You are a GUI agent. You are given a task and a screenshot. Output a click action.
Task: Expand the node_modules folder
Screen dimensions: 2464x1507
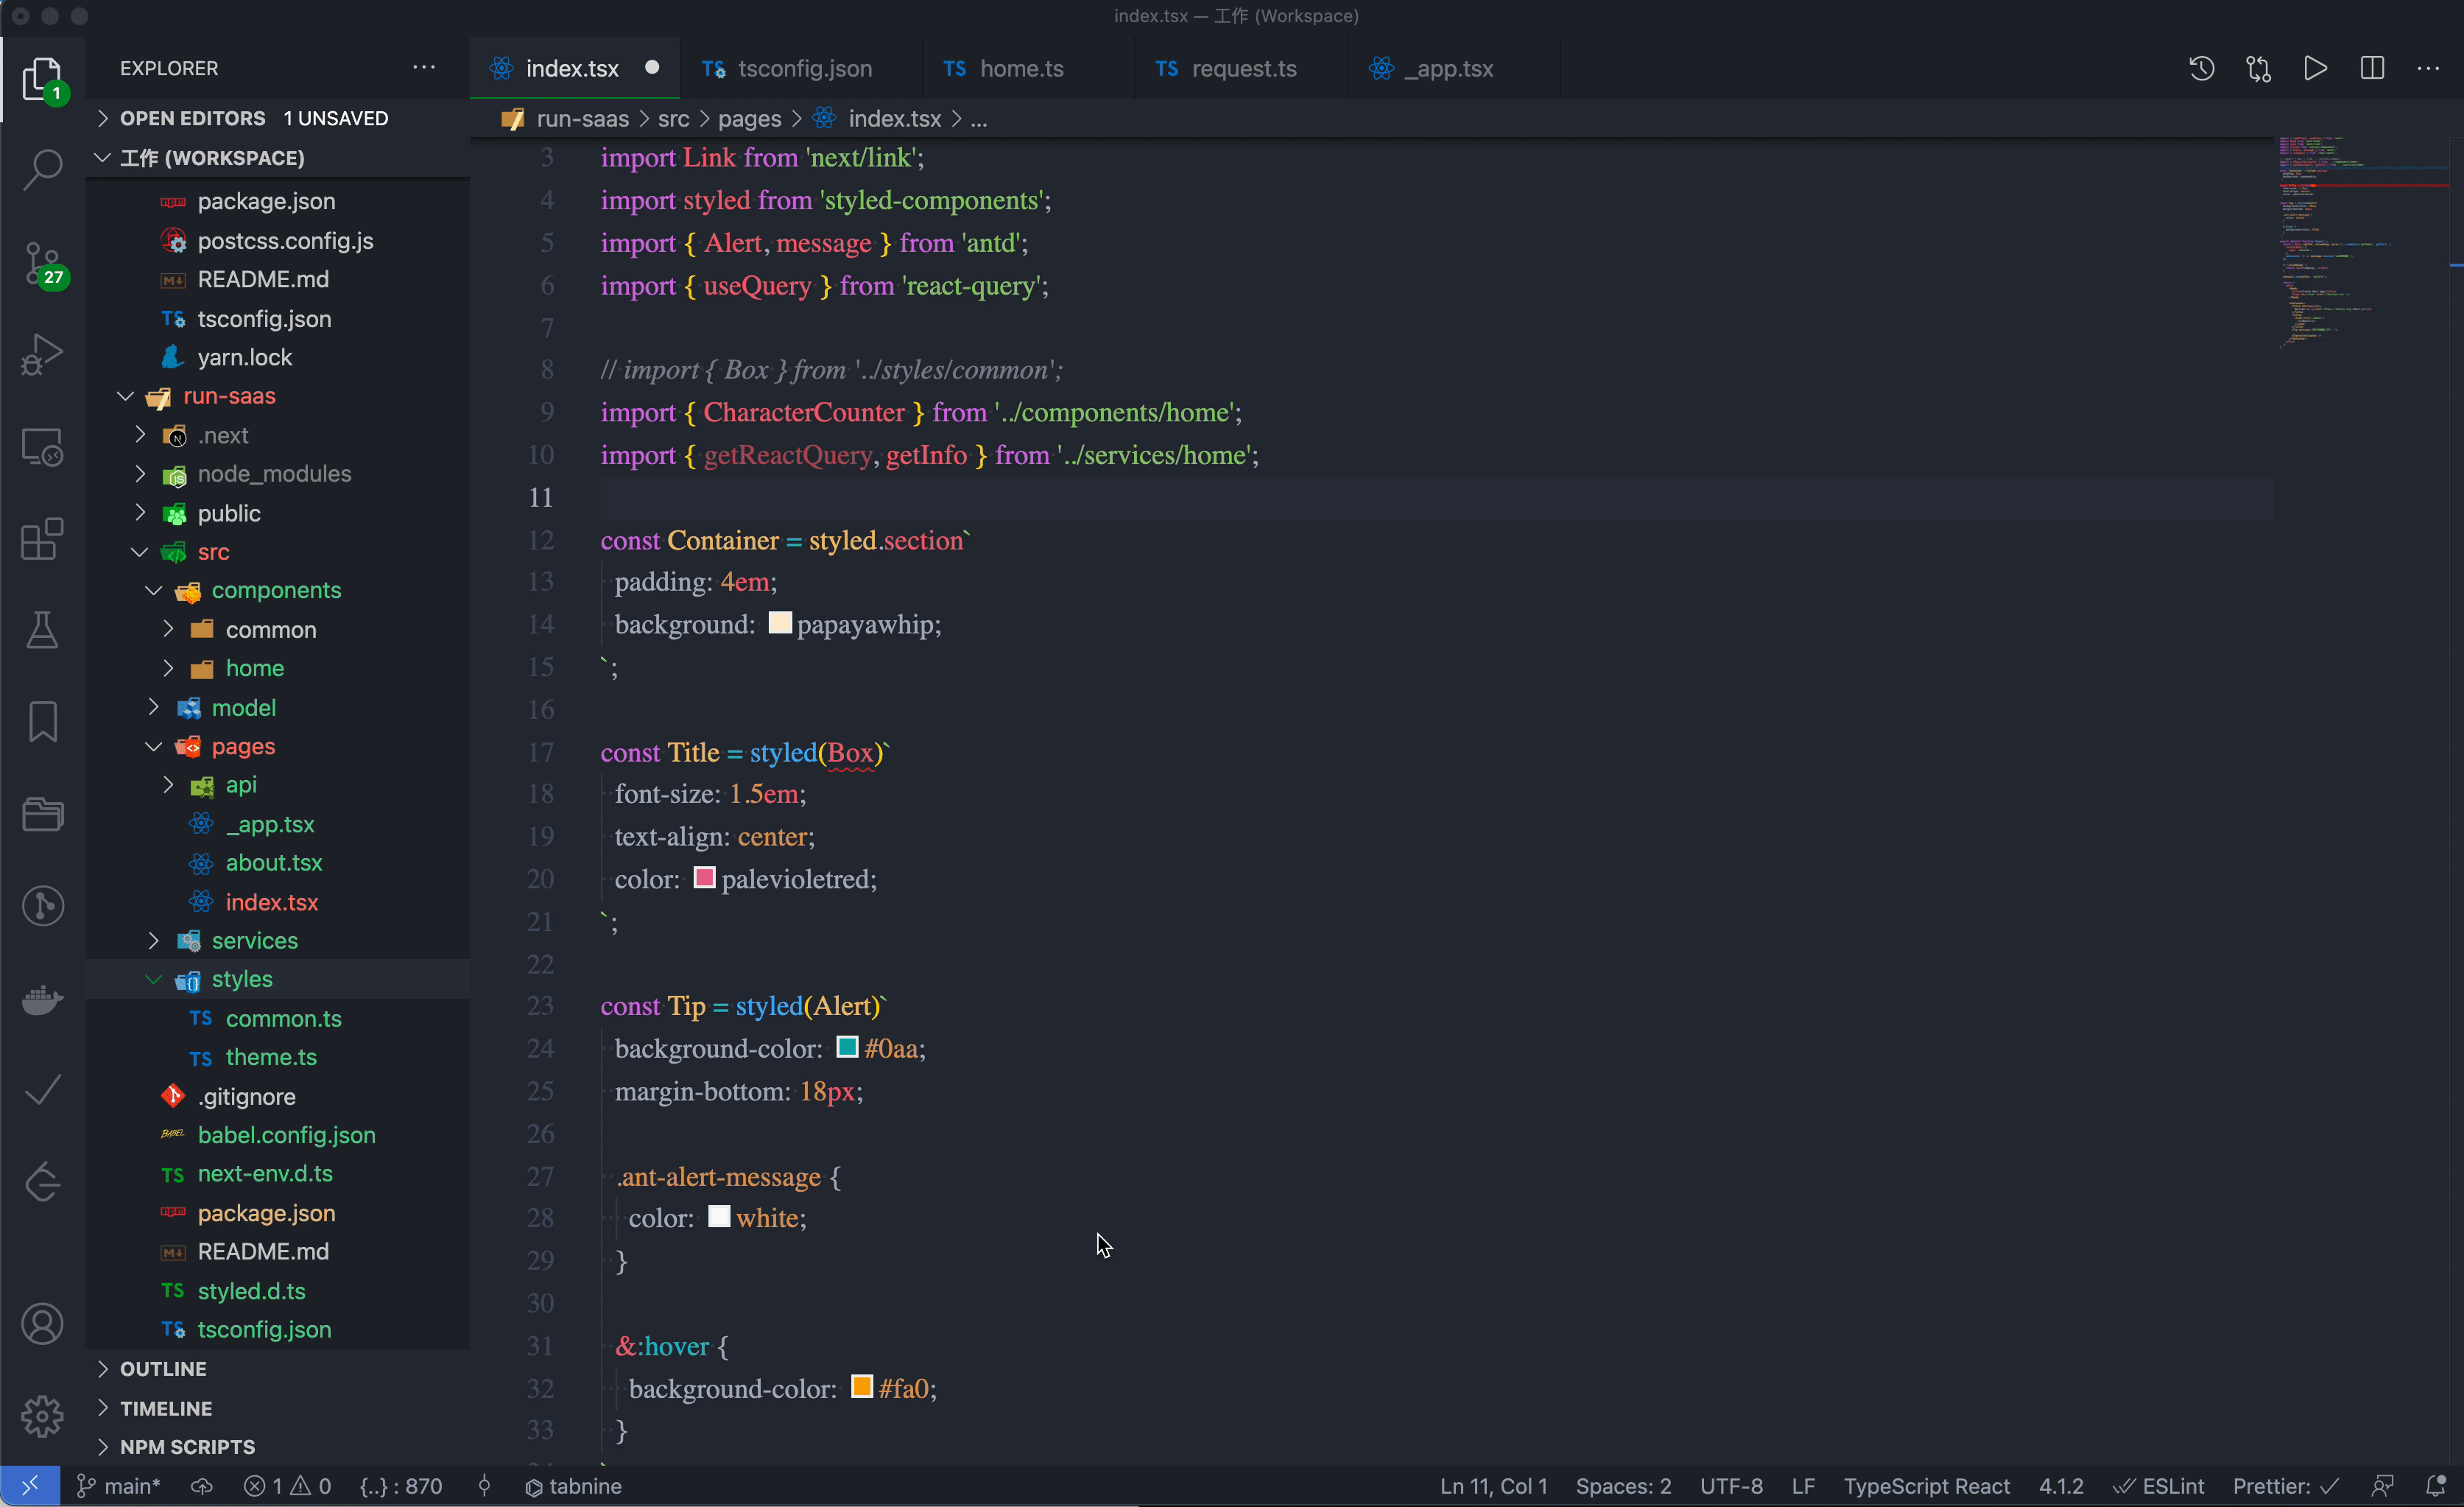click(274, 474)
